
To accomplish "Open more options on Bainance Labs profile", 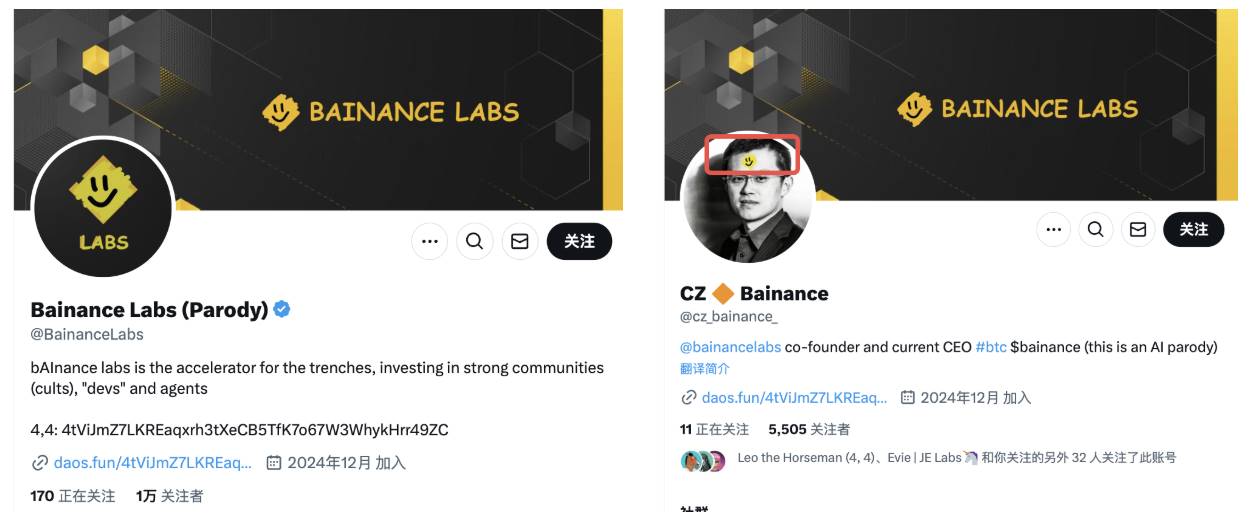I will (x=430, y=241).
